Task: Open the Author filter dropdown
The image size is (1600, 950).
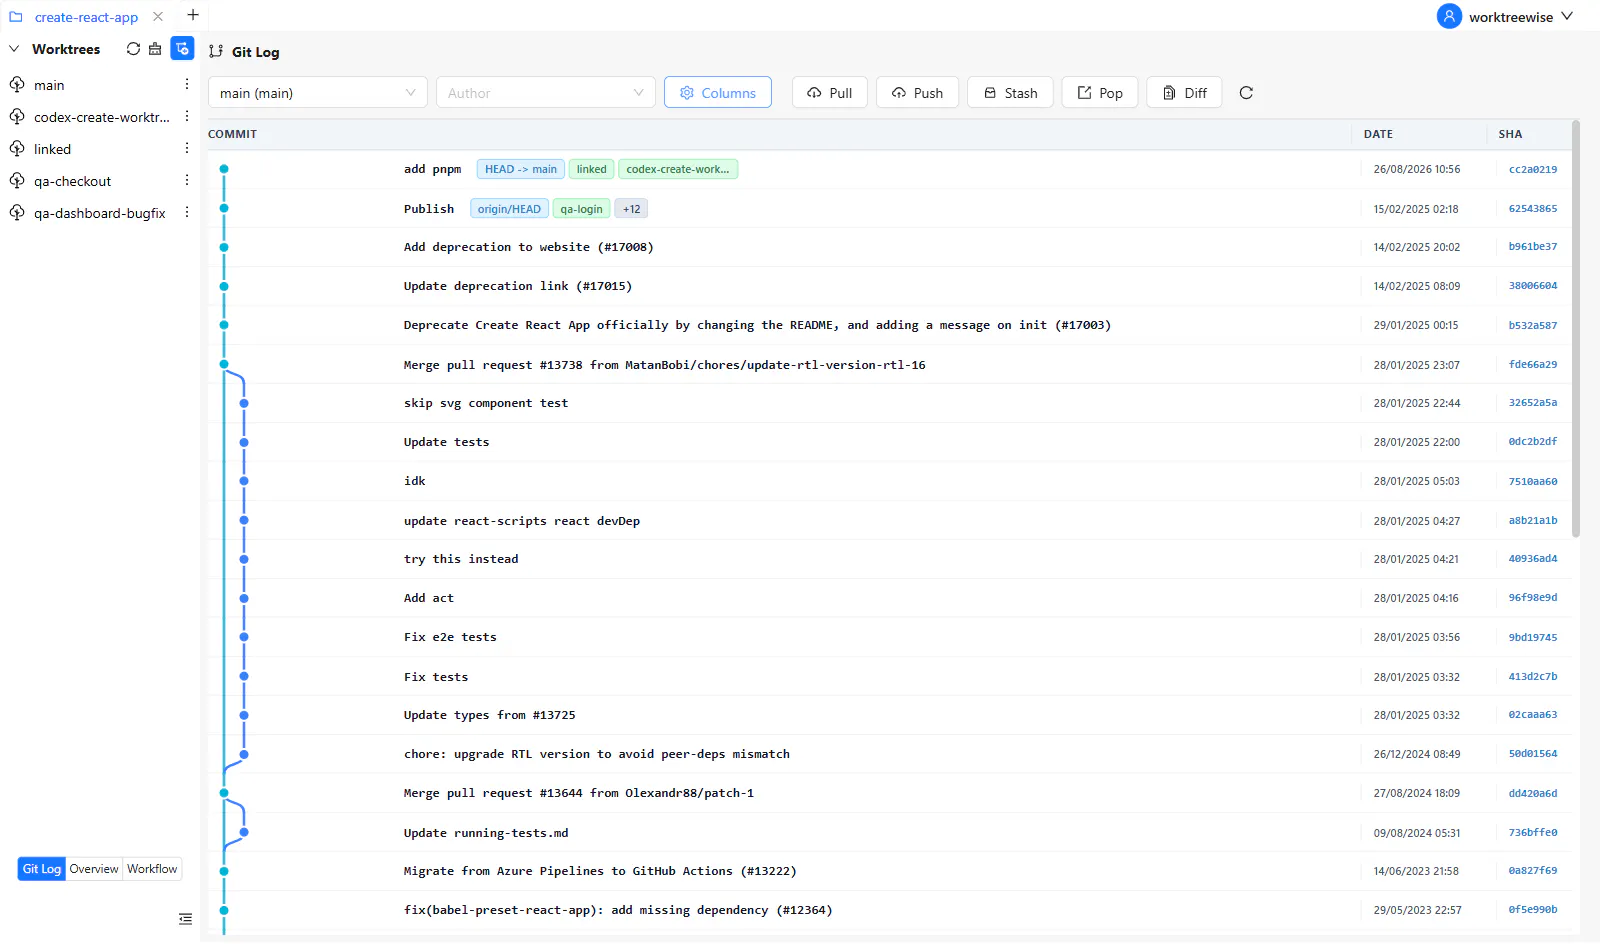Action: [546, 93]
